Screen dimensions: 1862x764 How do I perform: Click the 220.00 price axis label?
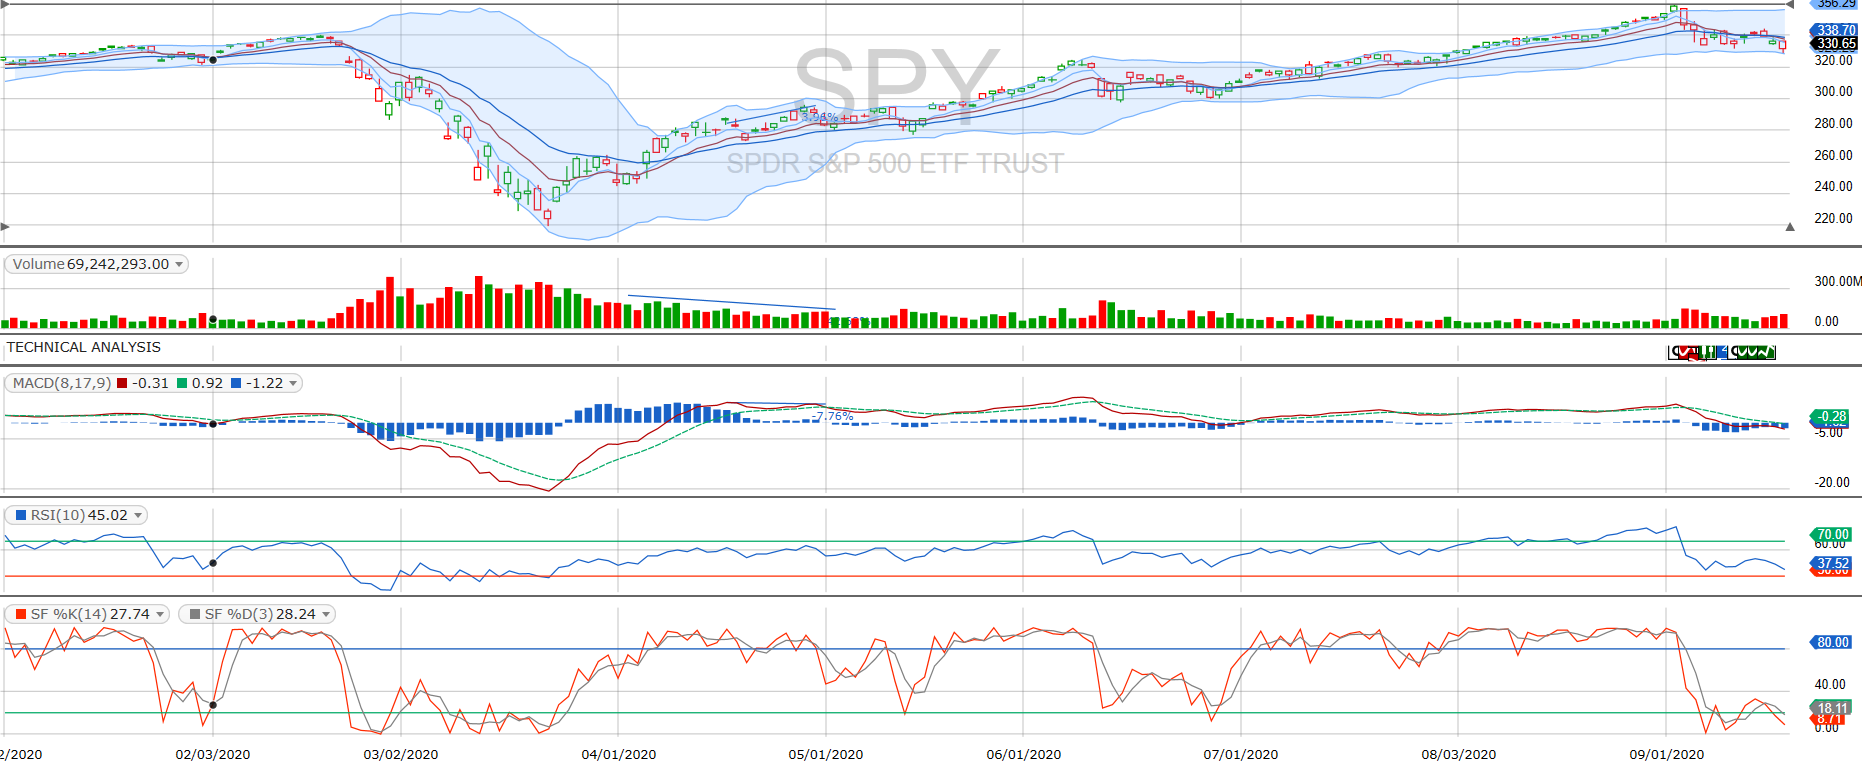tap(1834, 218)
